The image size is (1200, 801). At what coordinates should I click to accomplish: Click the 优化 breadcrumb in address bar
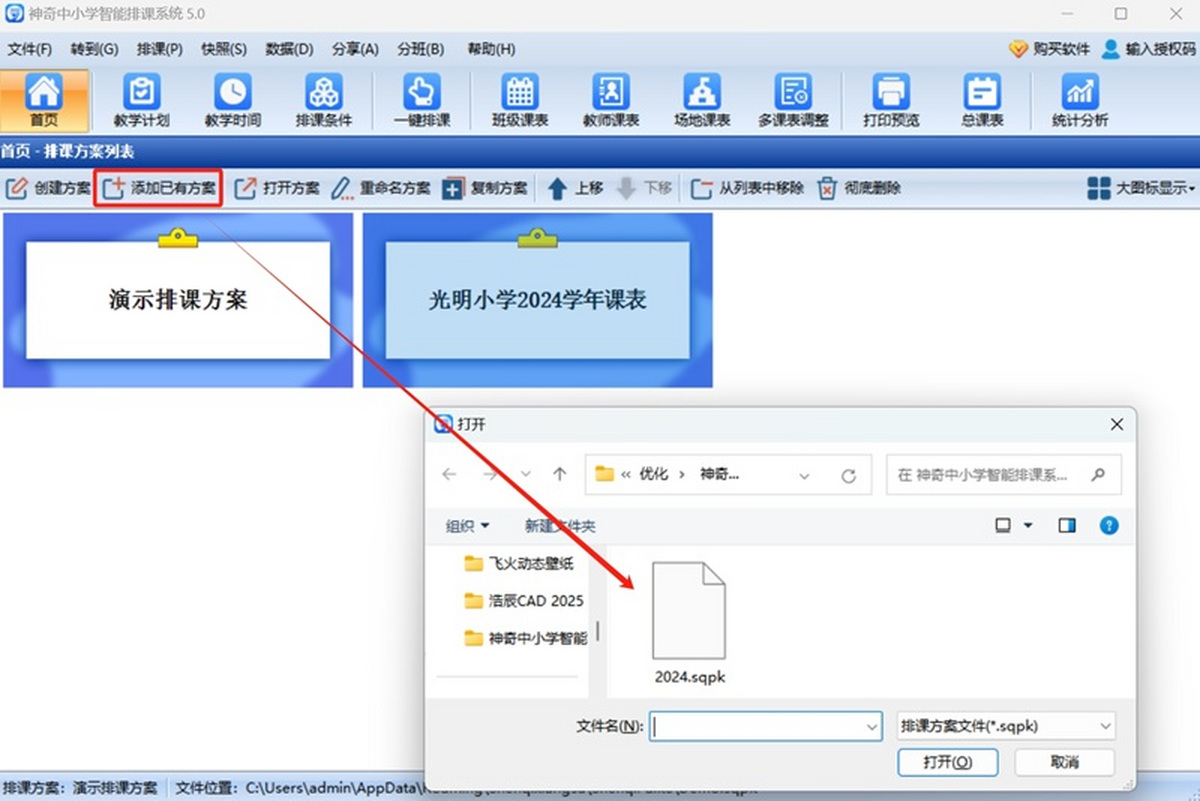click(653, 475)
